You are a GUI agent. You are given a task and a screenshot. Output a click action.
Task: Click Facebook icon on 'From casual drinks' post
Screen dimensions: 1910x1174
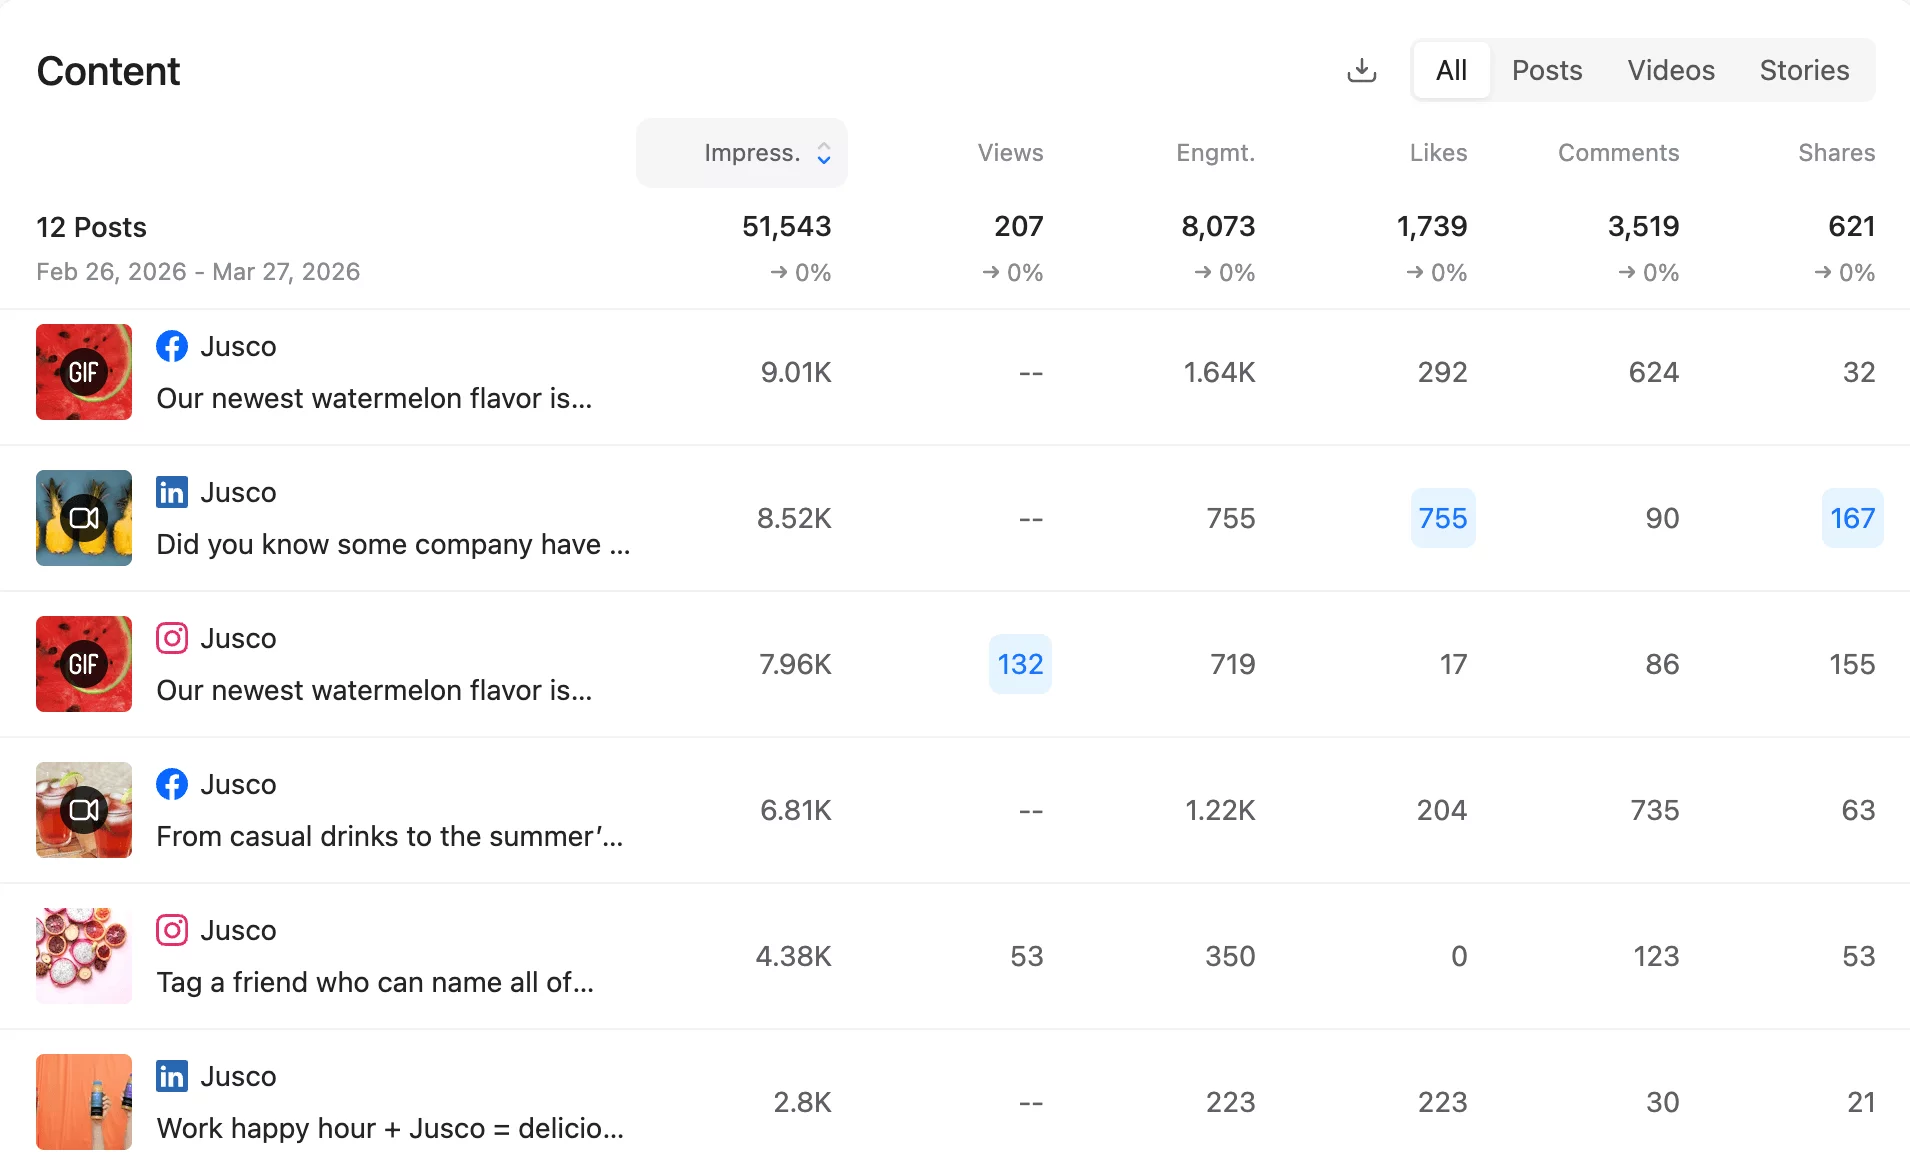pyautogui.click(x=172, y=784)
